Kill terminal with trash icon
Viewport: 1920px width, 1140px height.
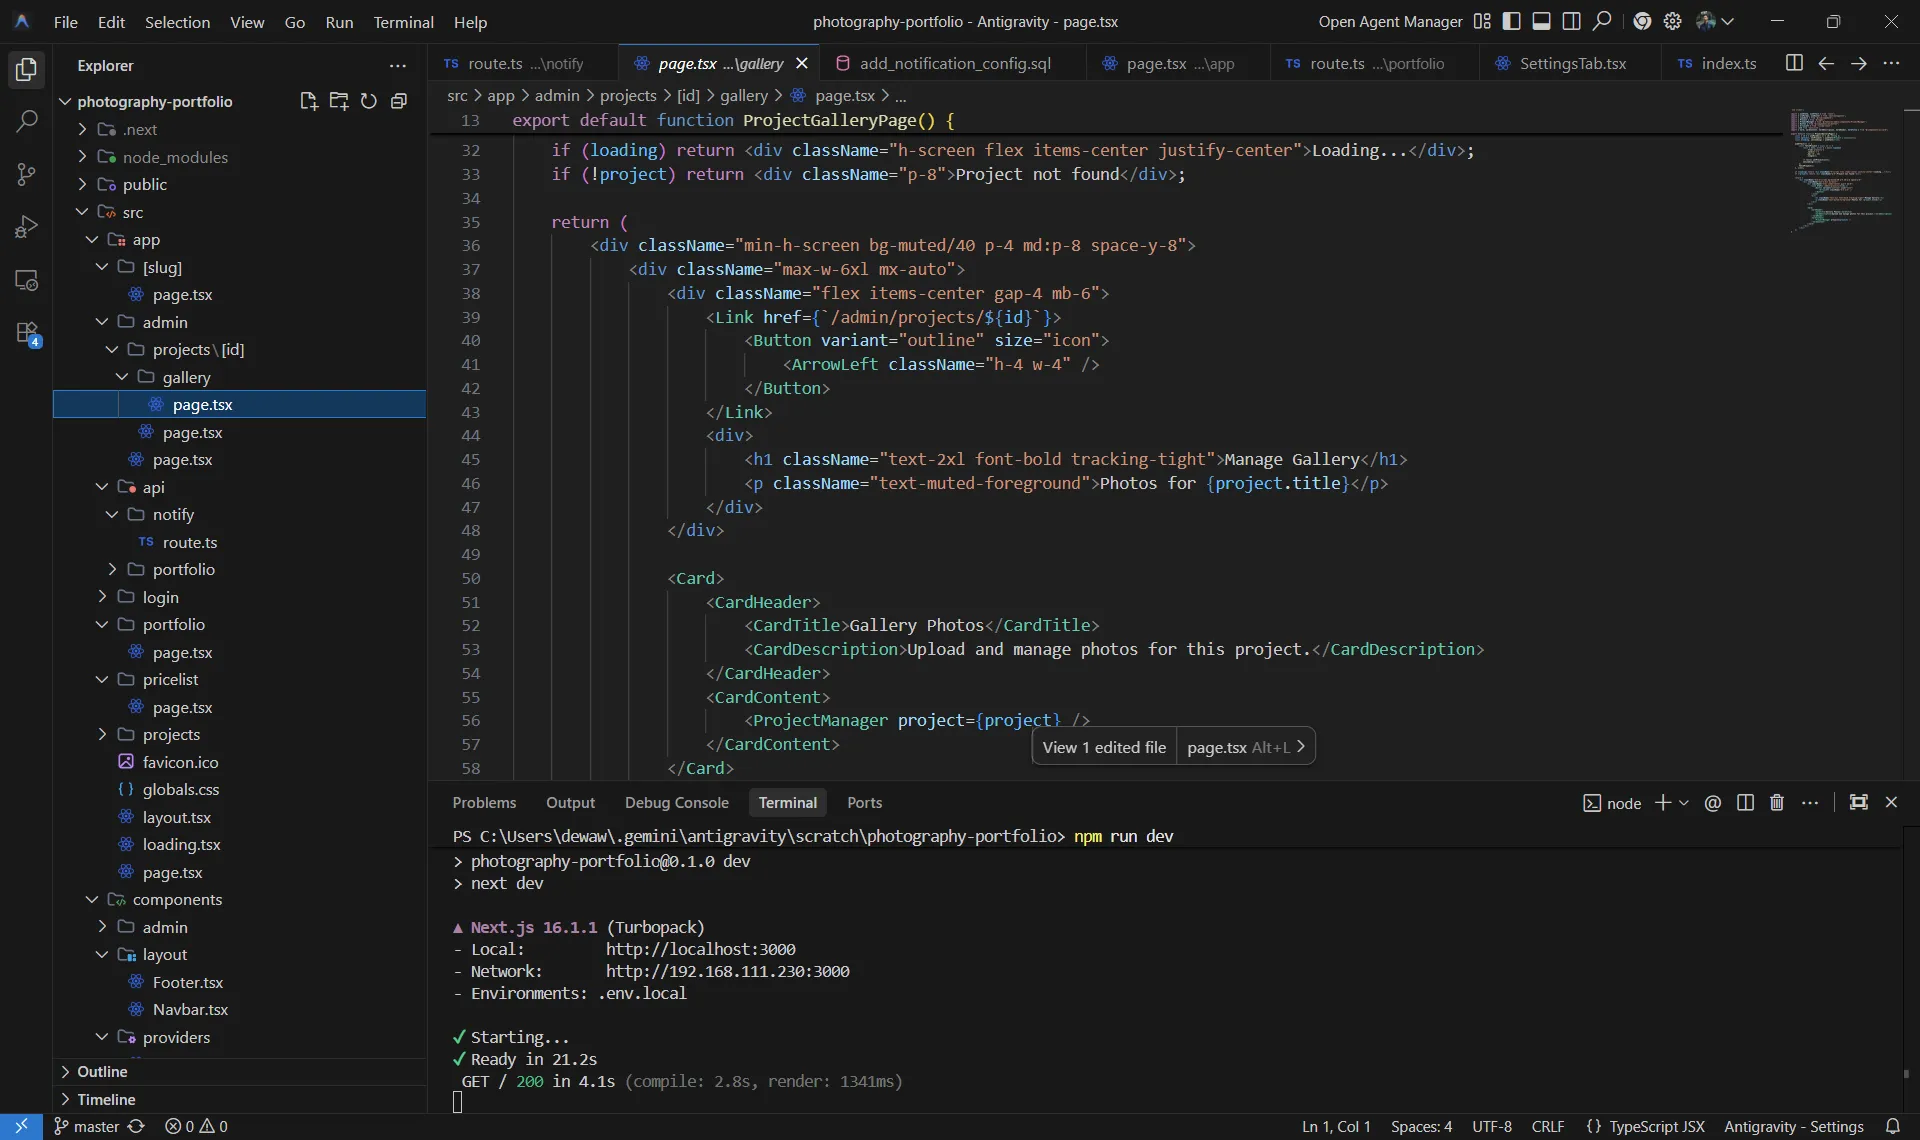click(x=1777, y=803)
